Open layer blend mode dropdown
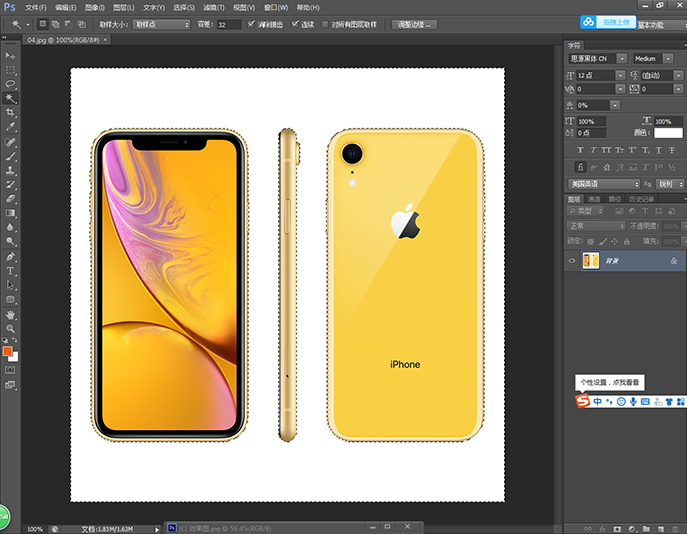This screenshot has height=534, width=687. point(596,226)
